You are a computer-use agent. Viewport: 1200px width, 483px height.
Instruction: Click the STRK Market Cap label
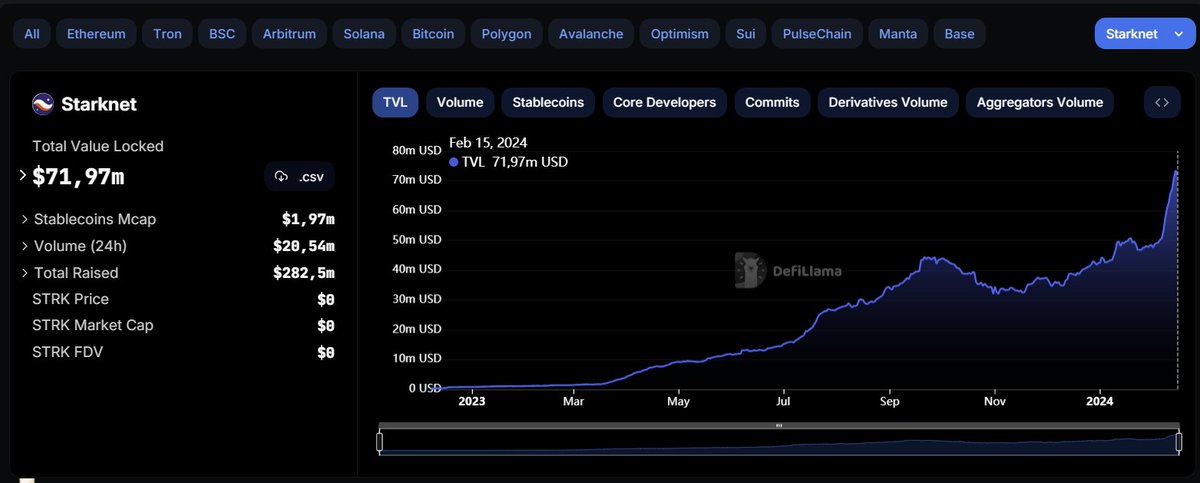point(93,325)
